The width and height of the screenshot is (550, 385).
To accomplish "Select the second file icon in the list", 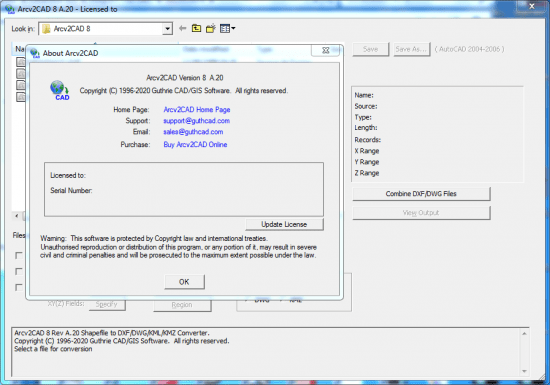I will pyautogui.click(x=21, y=74).
